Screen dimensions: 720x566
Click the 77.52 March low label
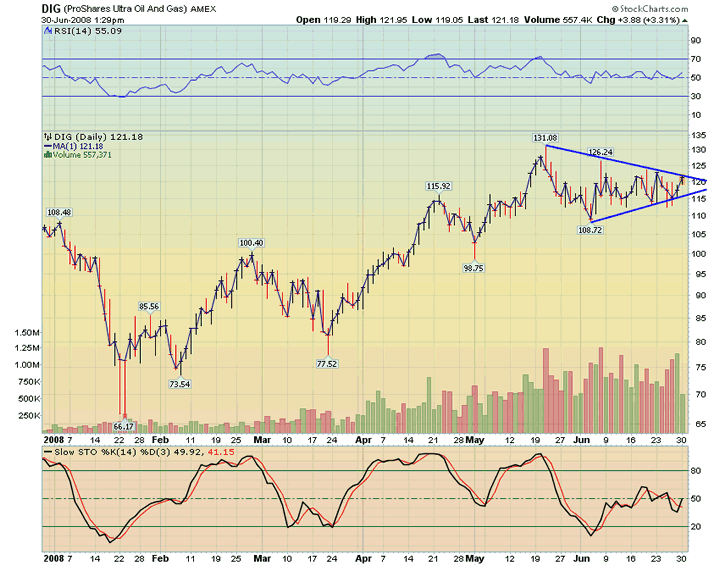328,364
